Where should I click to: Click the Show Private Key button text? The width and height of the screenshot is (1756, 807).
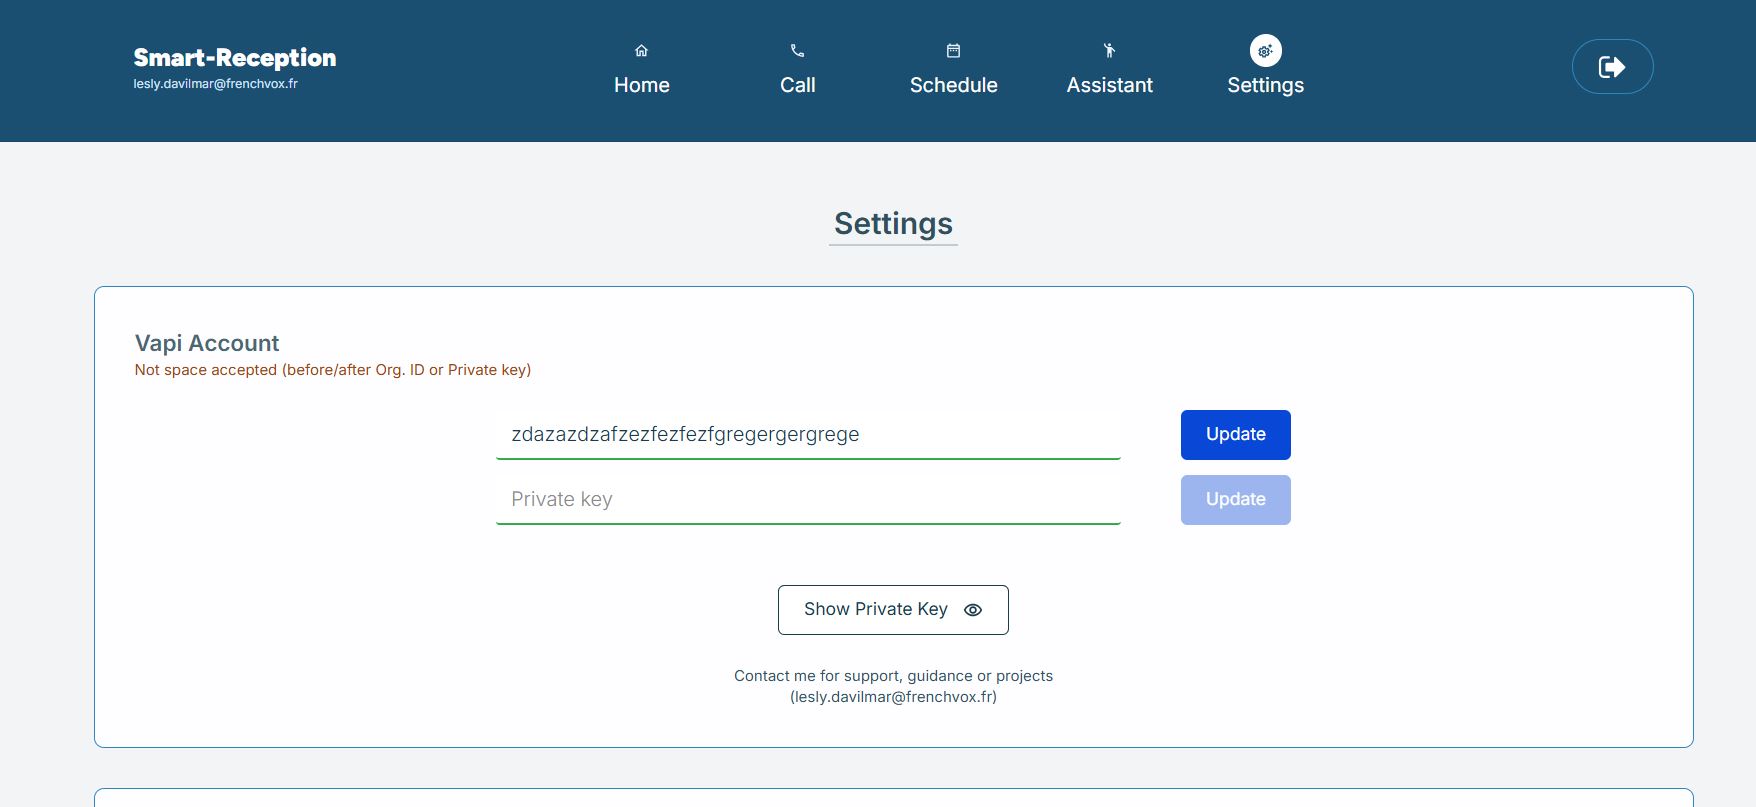[x=875, y=610]
